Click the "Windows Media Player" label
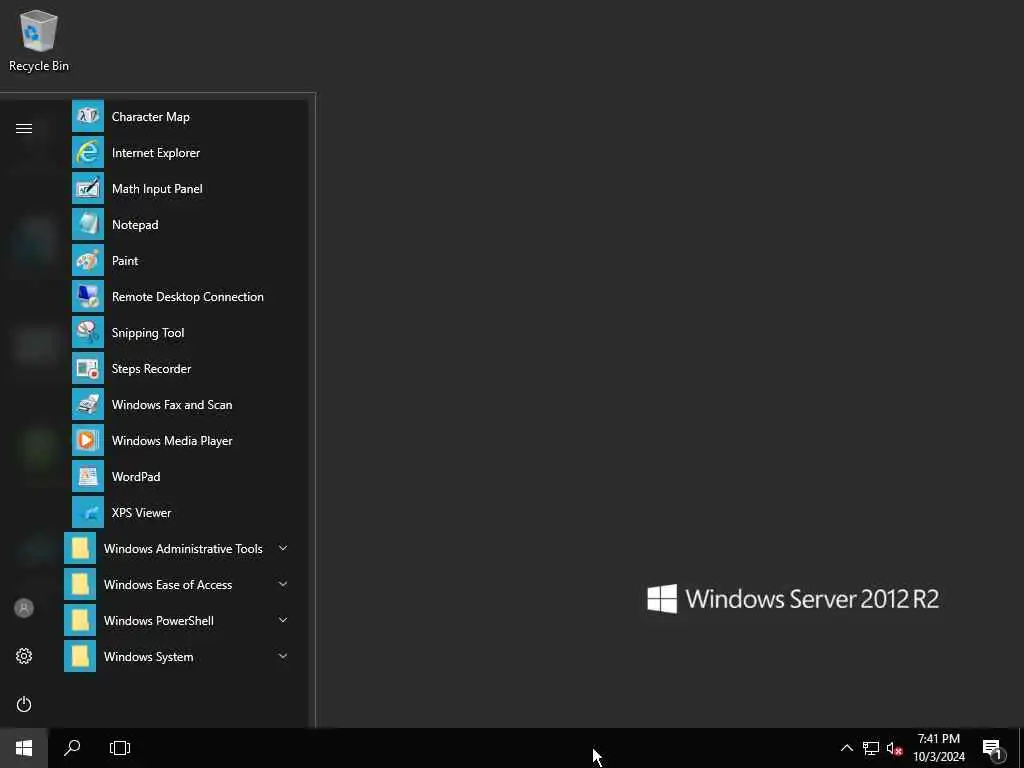This screenshot has height=768, width=1024. [172, 441]
